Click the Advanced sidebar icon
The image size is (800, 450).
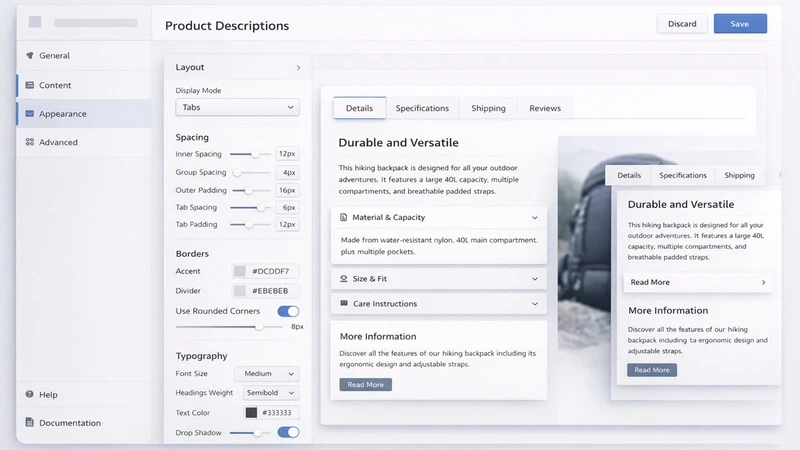(30, 142)
